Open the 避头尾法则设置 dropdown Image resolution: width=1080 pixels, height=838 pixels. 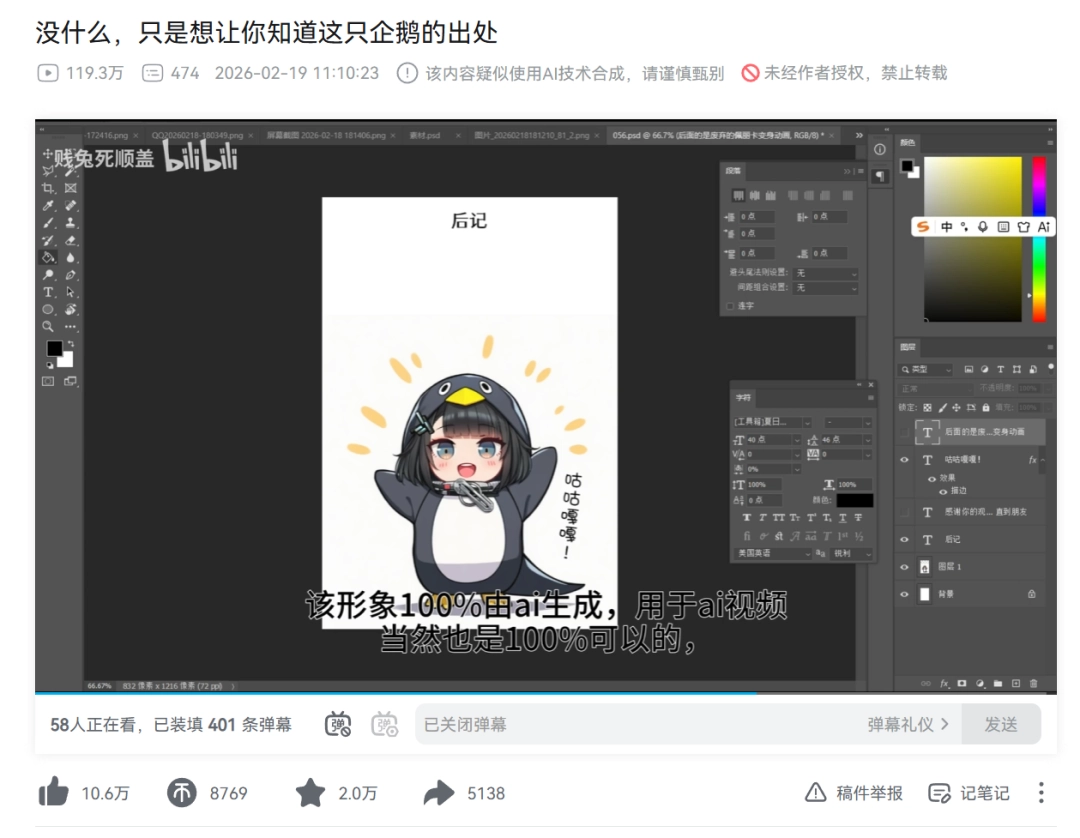826,272
